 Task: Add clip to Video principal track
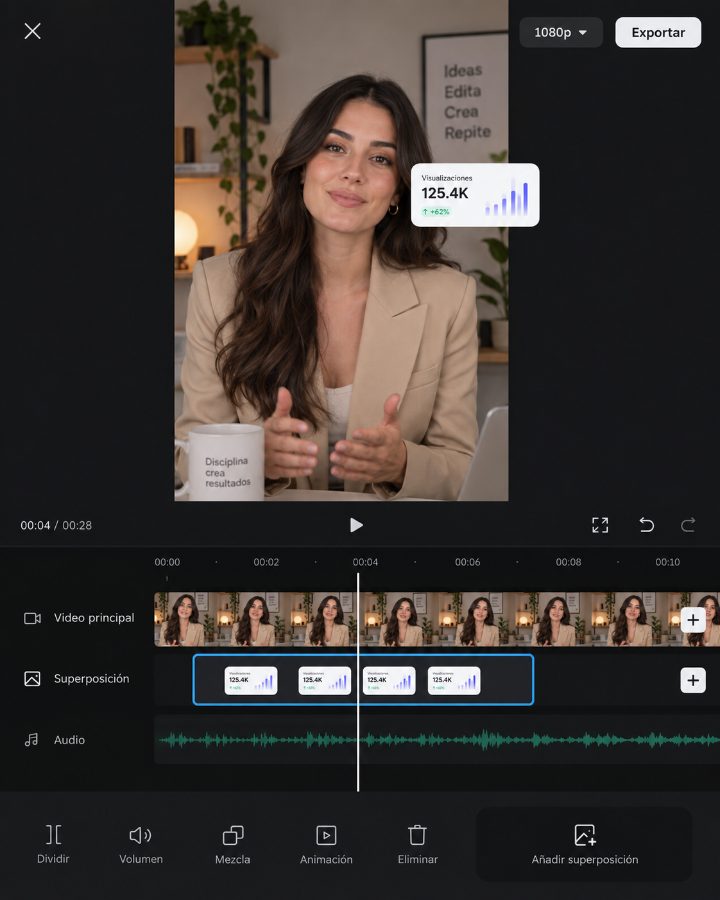(693, 620)
